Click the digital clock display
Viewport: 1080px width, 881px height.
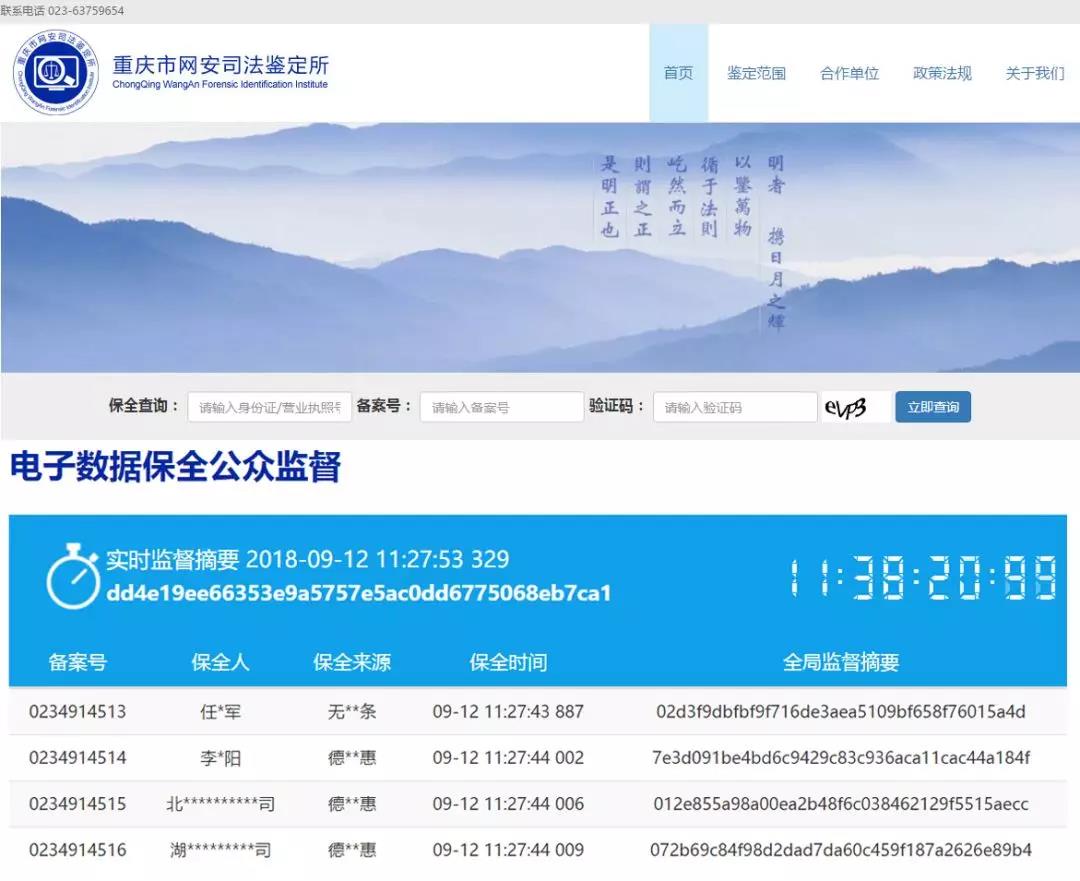click(x=922, y=579)
